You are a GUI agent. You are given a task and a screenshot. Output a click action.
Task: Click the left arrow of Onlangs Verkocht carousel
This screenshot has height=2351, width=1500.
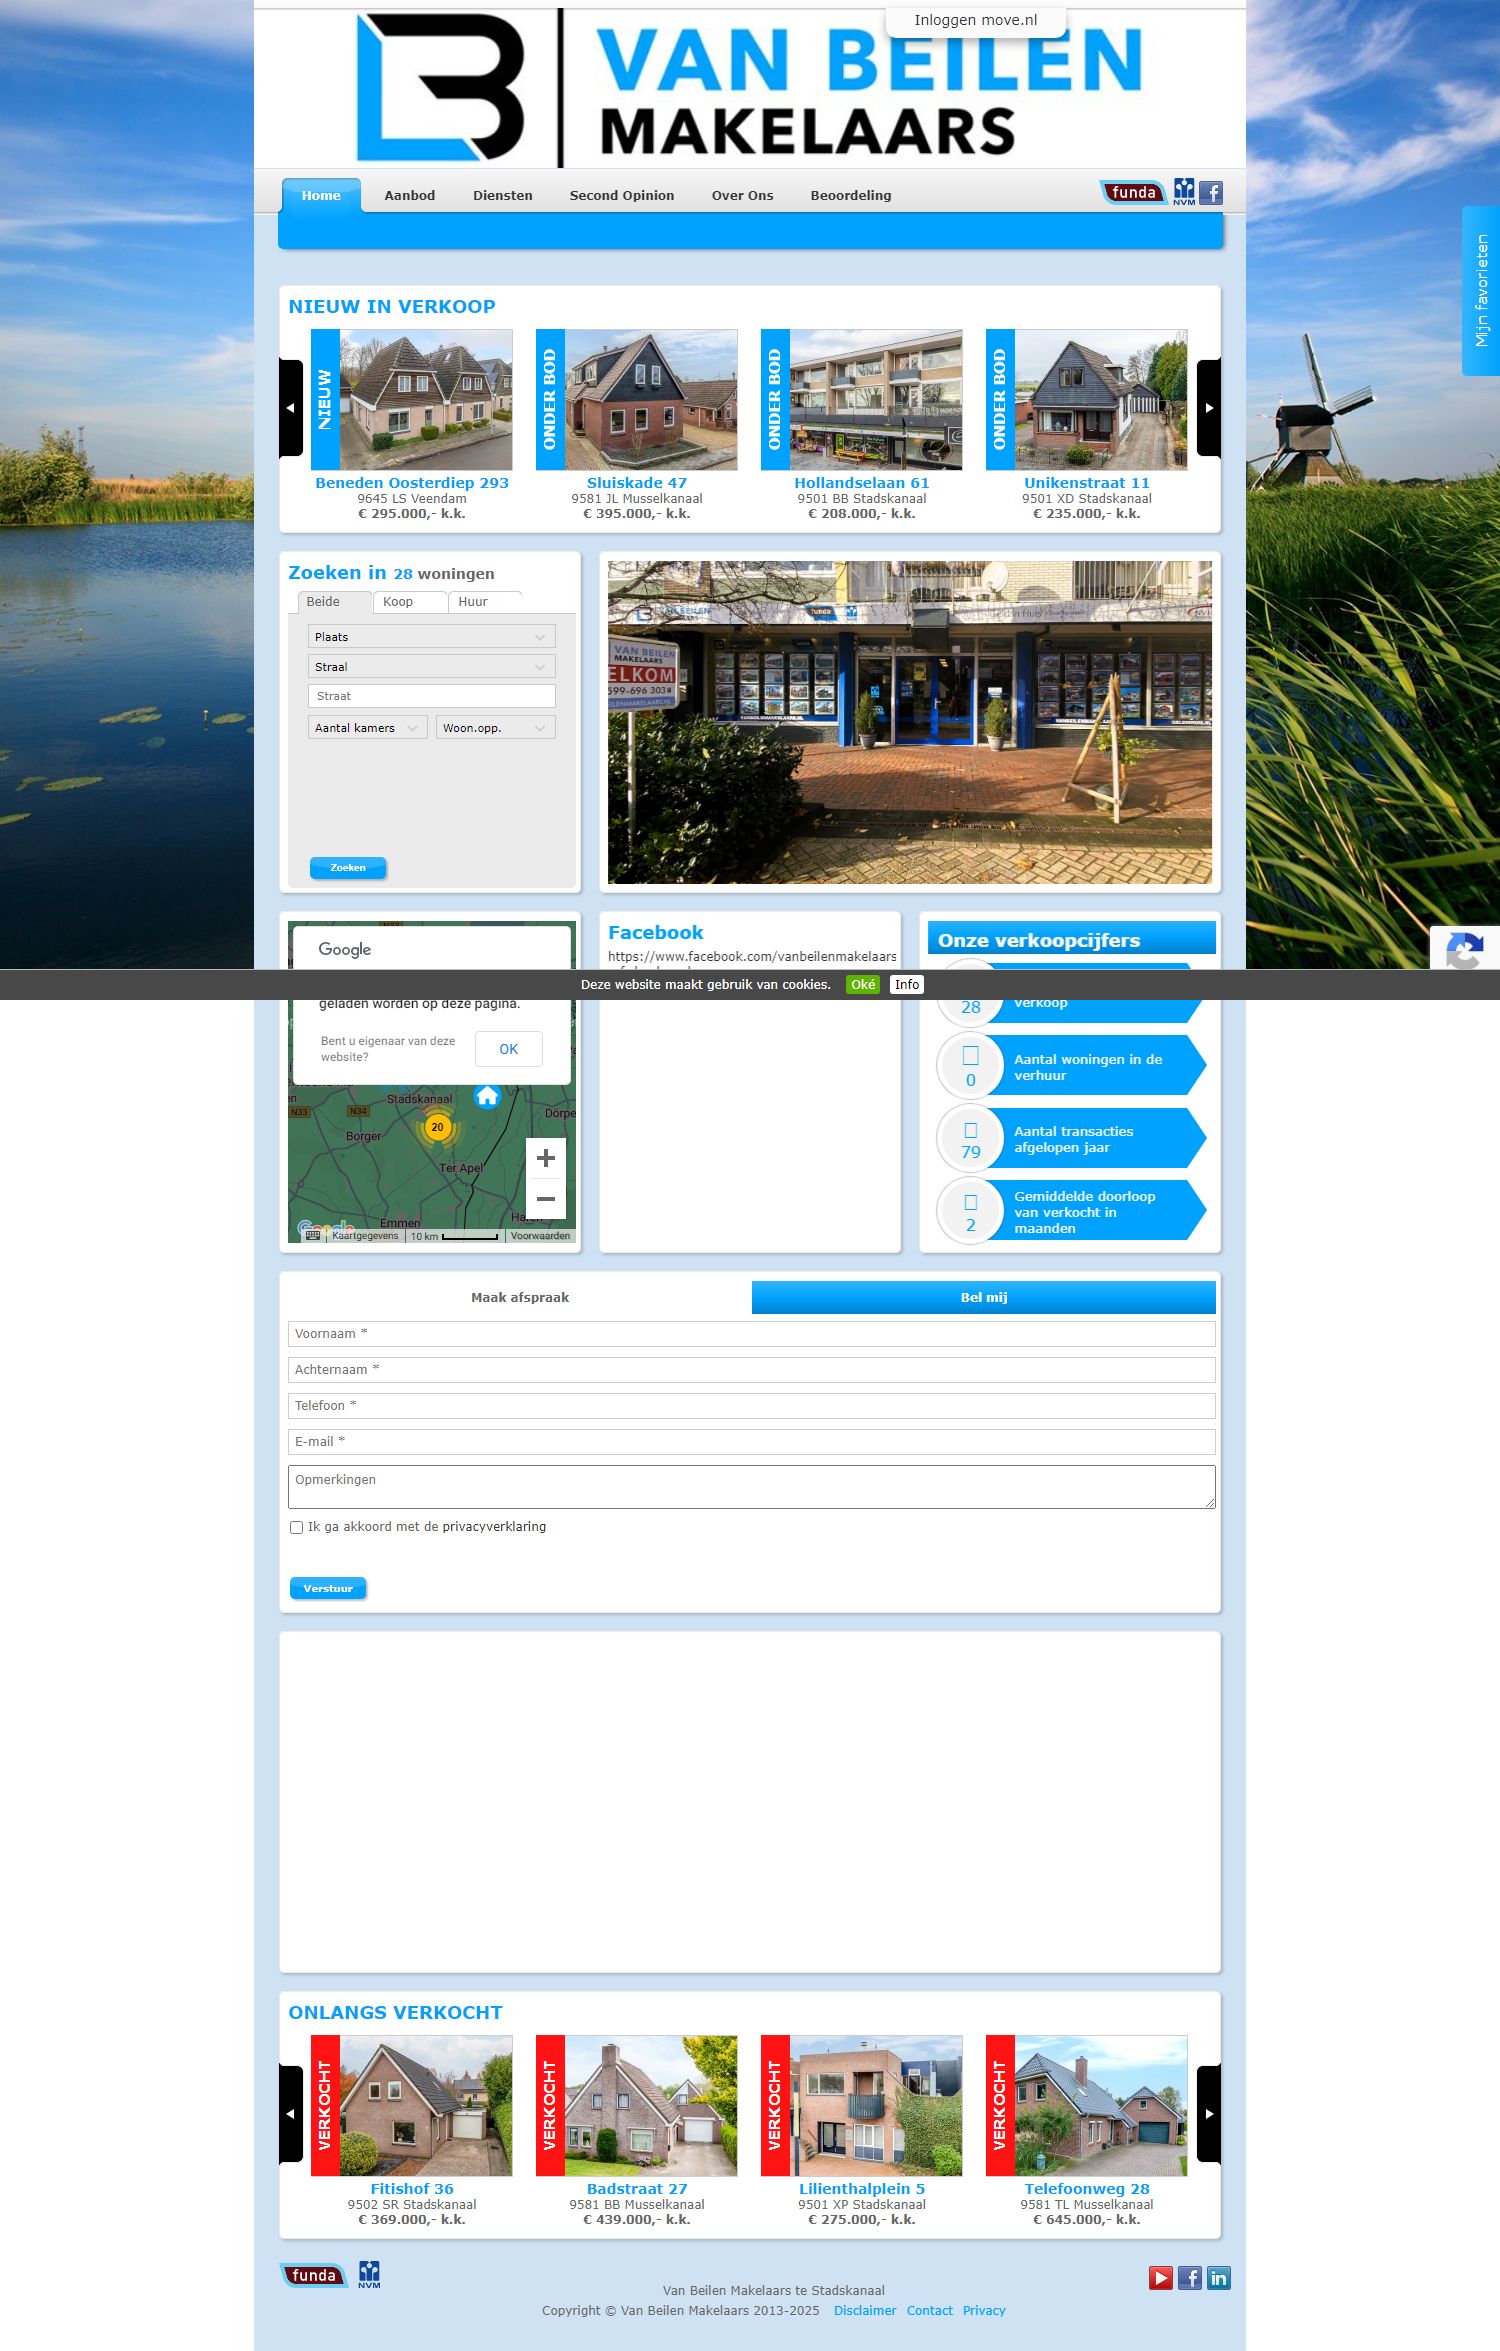[291, 2114]
